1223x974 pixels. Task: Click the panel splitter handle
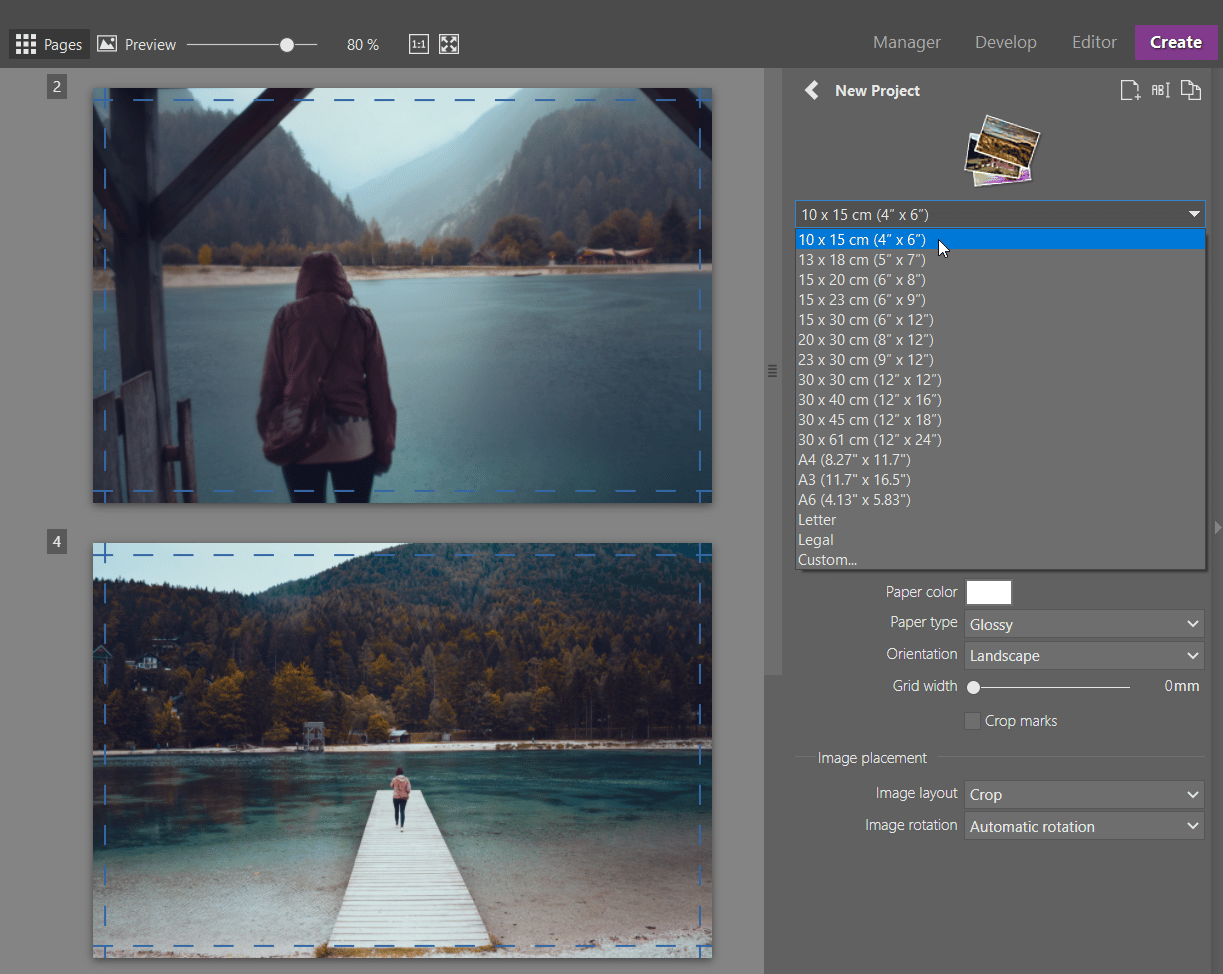coord(772,371)
